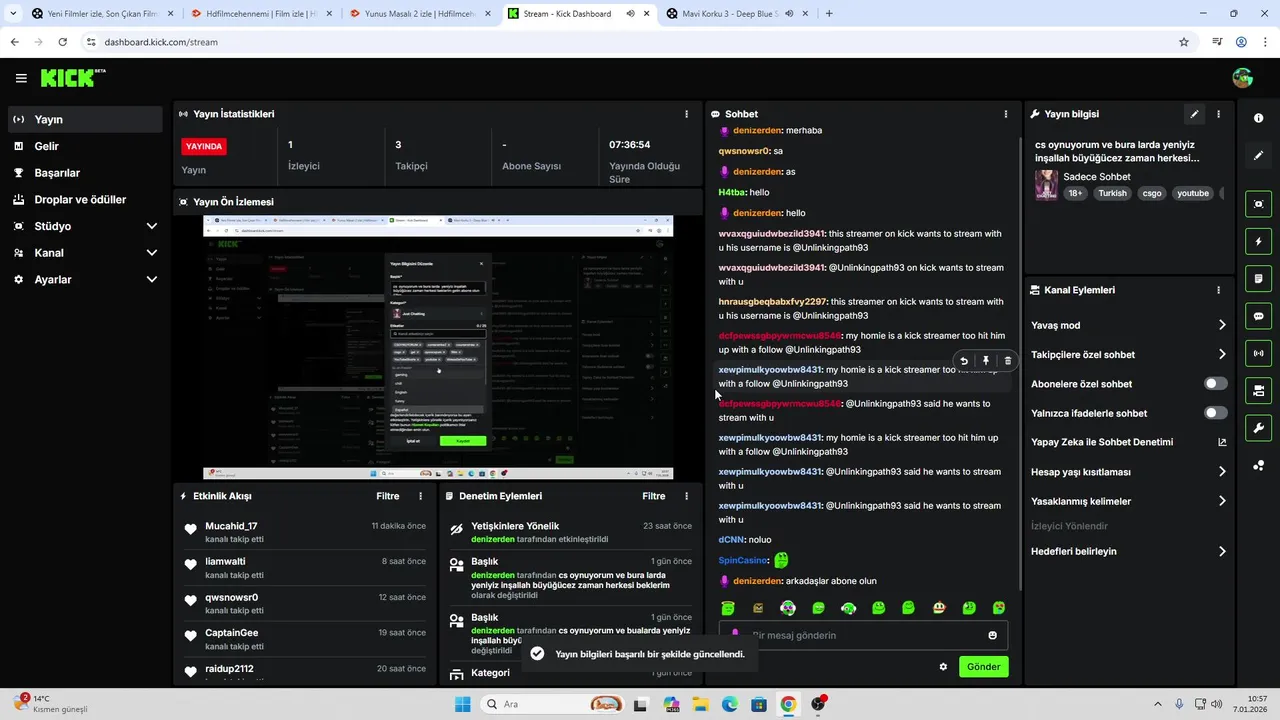Toggle the lightning activity icon in right sidebar
Viewport: 1280px width, 720px height.
(x=1258, y=241)
